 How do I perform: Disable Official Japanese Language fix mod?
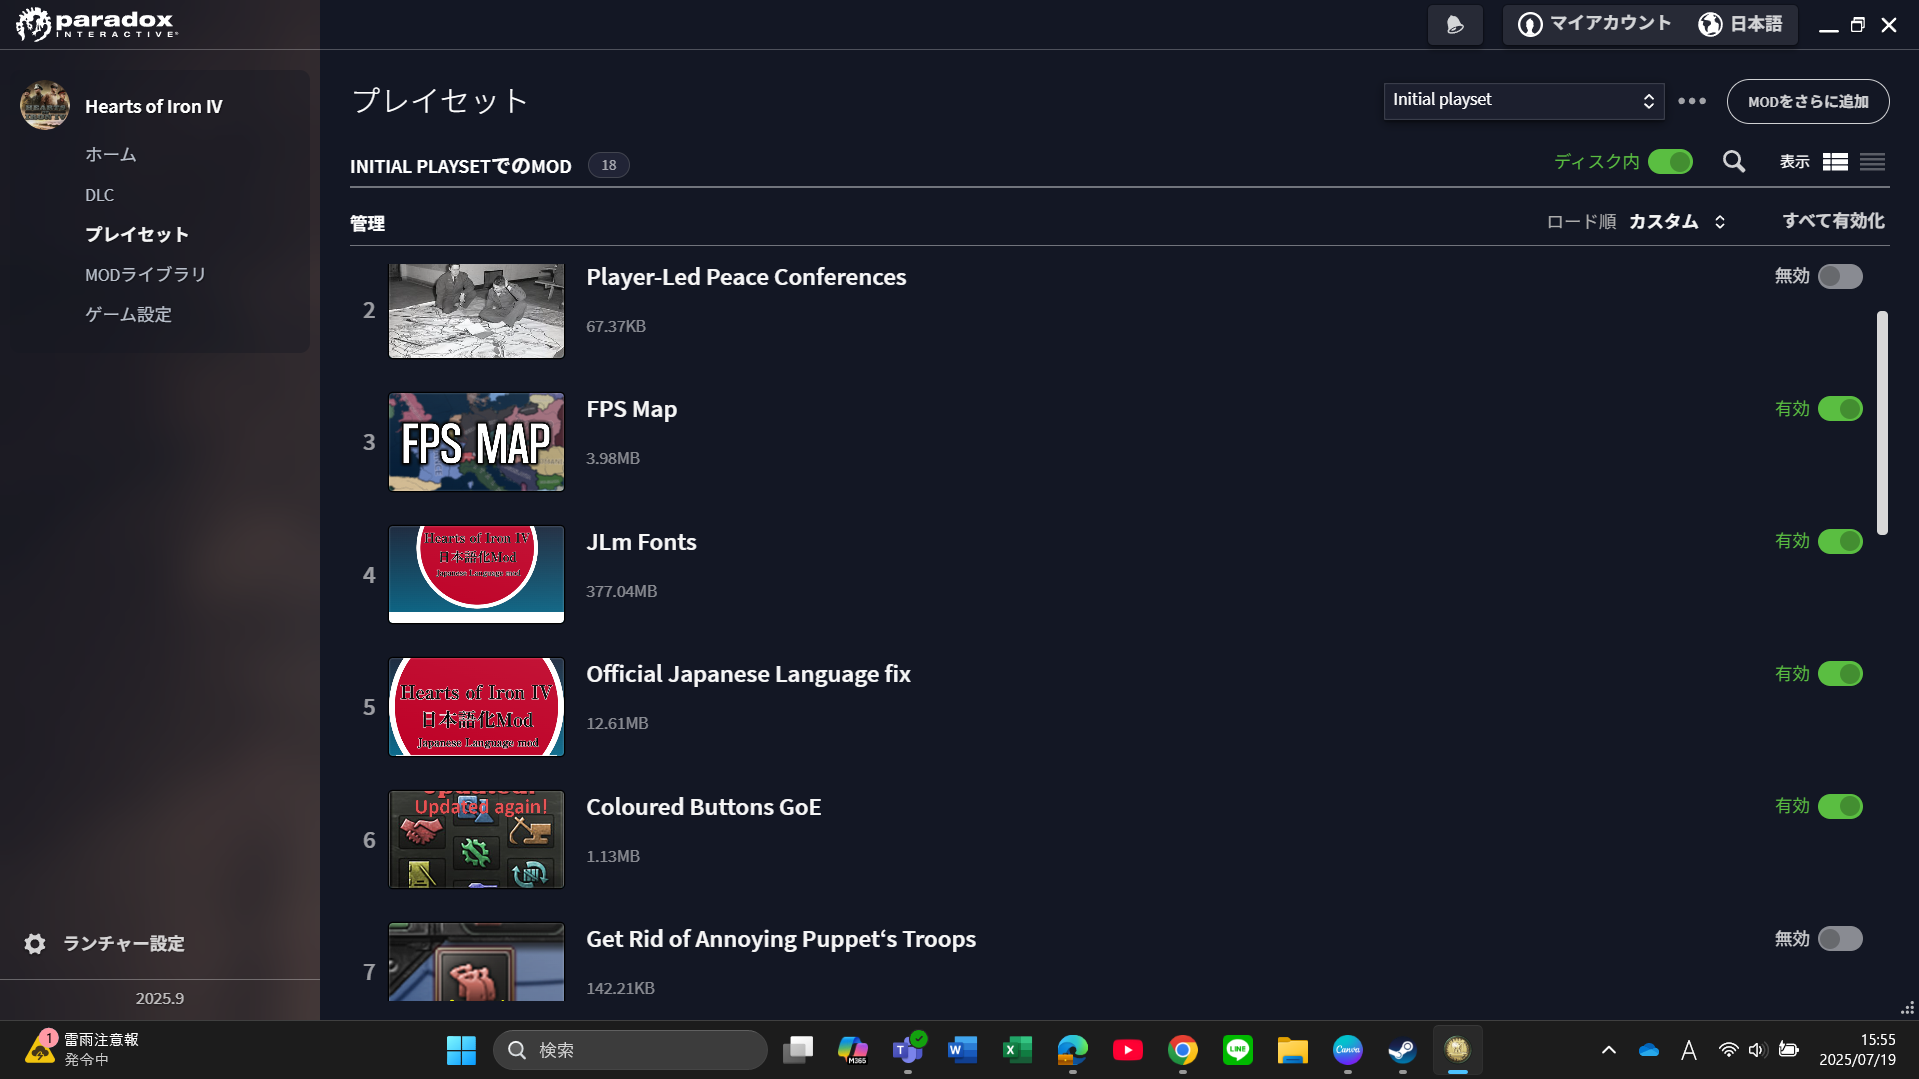click(1840, 674)
